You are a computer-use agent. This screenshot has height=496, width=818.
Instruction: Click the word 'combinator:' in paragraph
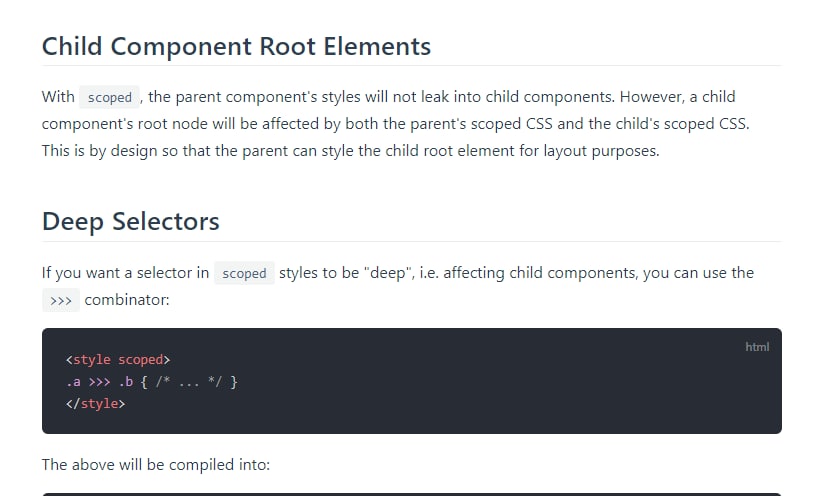[127, 300]
